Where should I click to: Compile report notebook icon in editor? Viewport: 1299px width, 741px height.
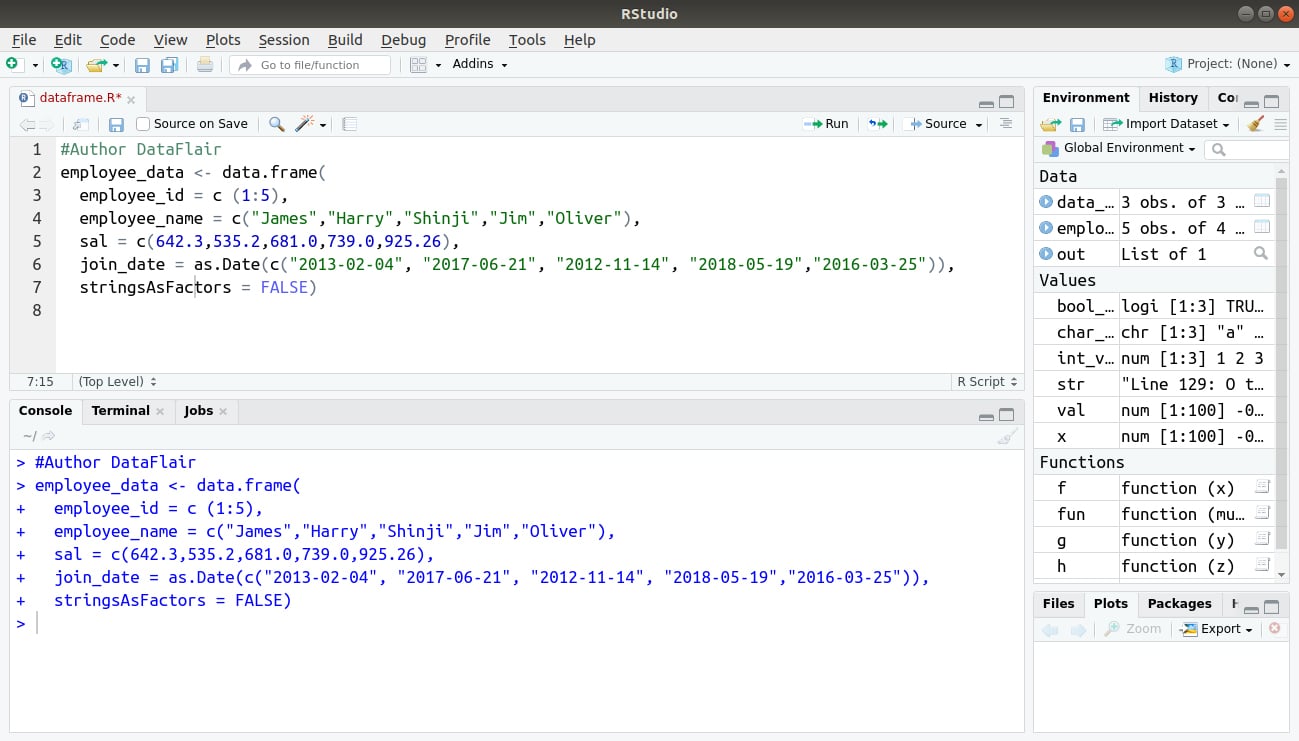point(349,124)
